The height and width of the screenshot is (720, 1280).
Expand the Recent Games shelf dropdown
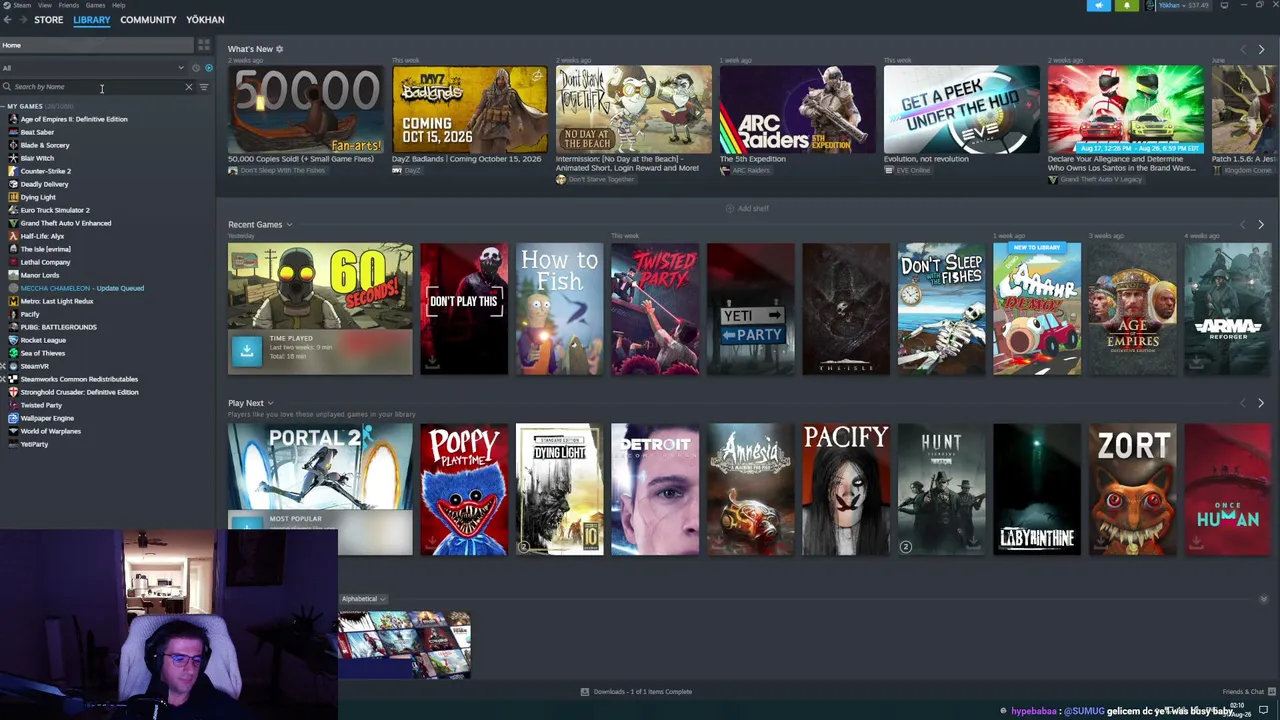[x=289, y=225]
